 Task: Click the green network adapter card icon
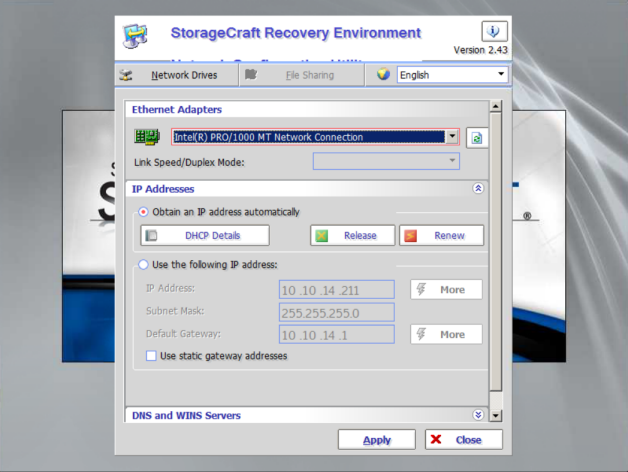(147, 137)
